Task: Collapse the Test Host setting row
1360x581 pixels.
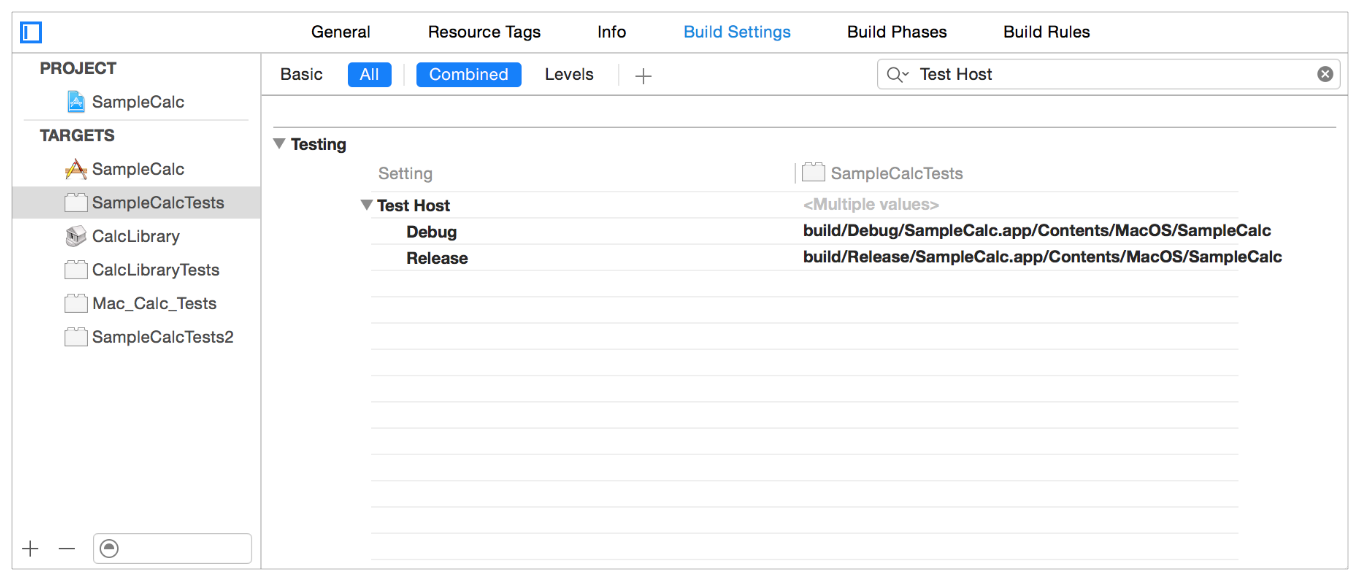Action: (x=366, y=205)
